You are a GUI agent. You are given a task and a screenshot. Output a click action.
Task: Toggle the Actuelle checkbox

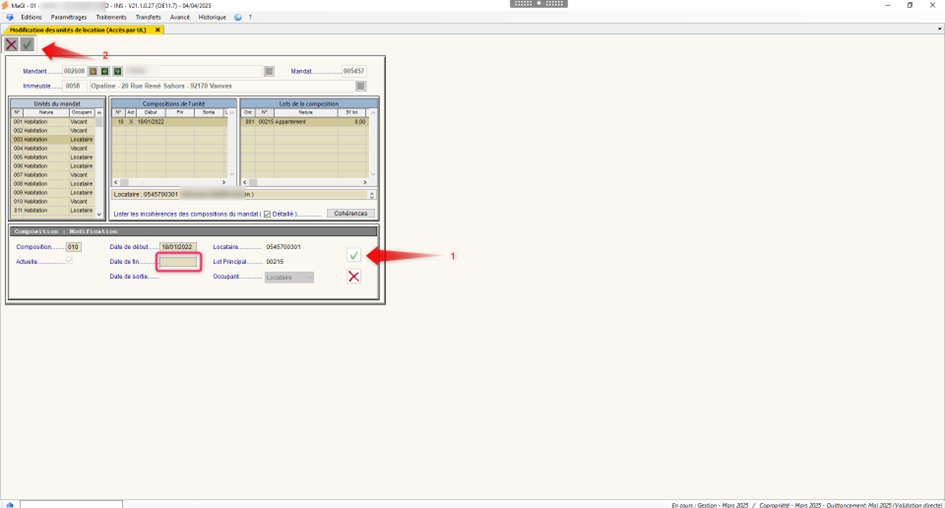click(x=69, y=260)
